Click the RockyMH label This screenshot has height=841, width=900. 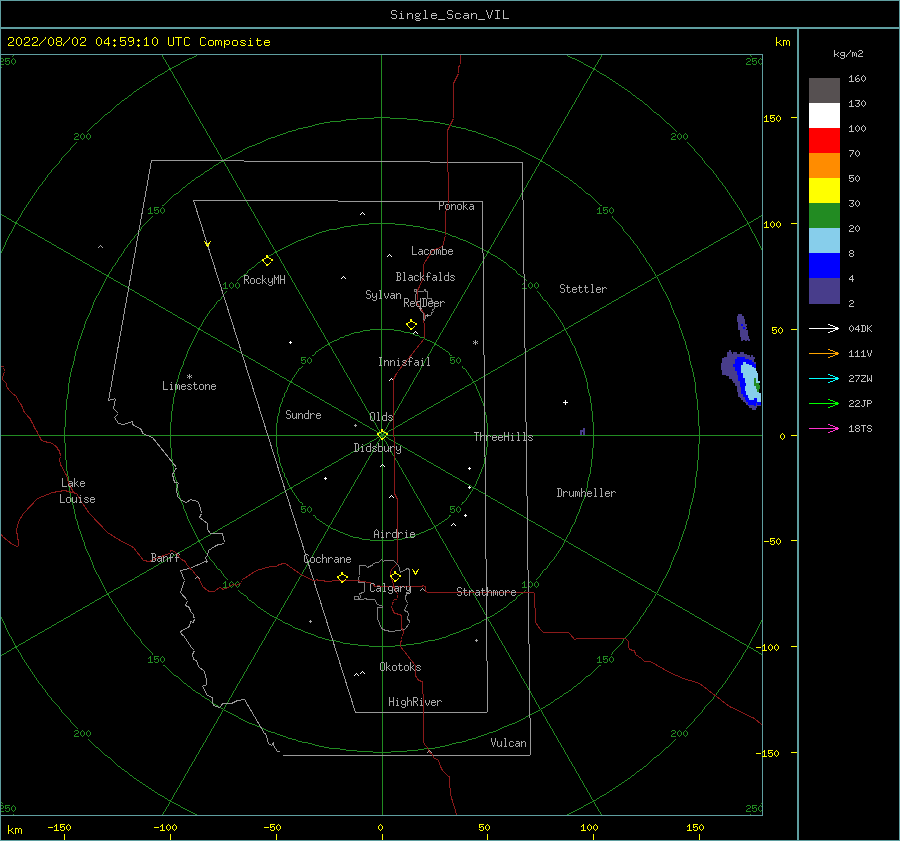[264, 280]
